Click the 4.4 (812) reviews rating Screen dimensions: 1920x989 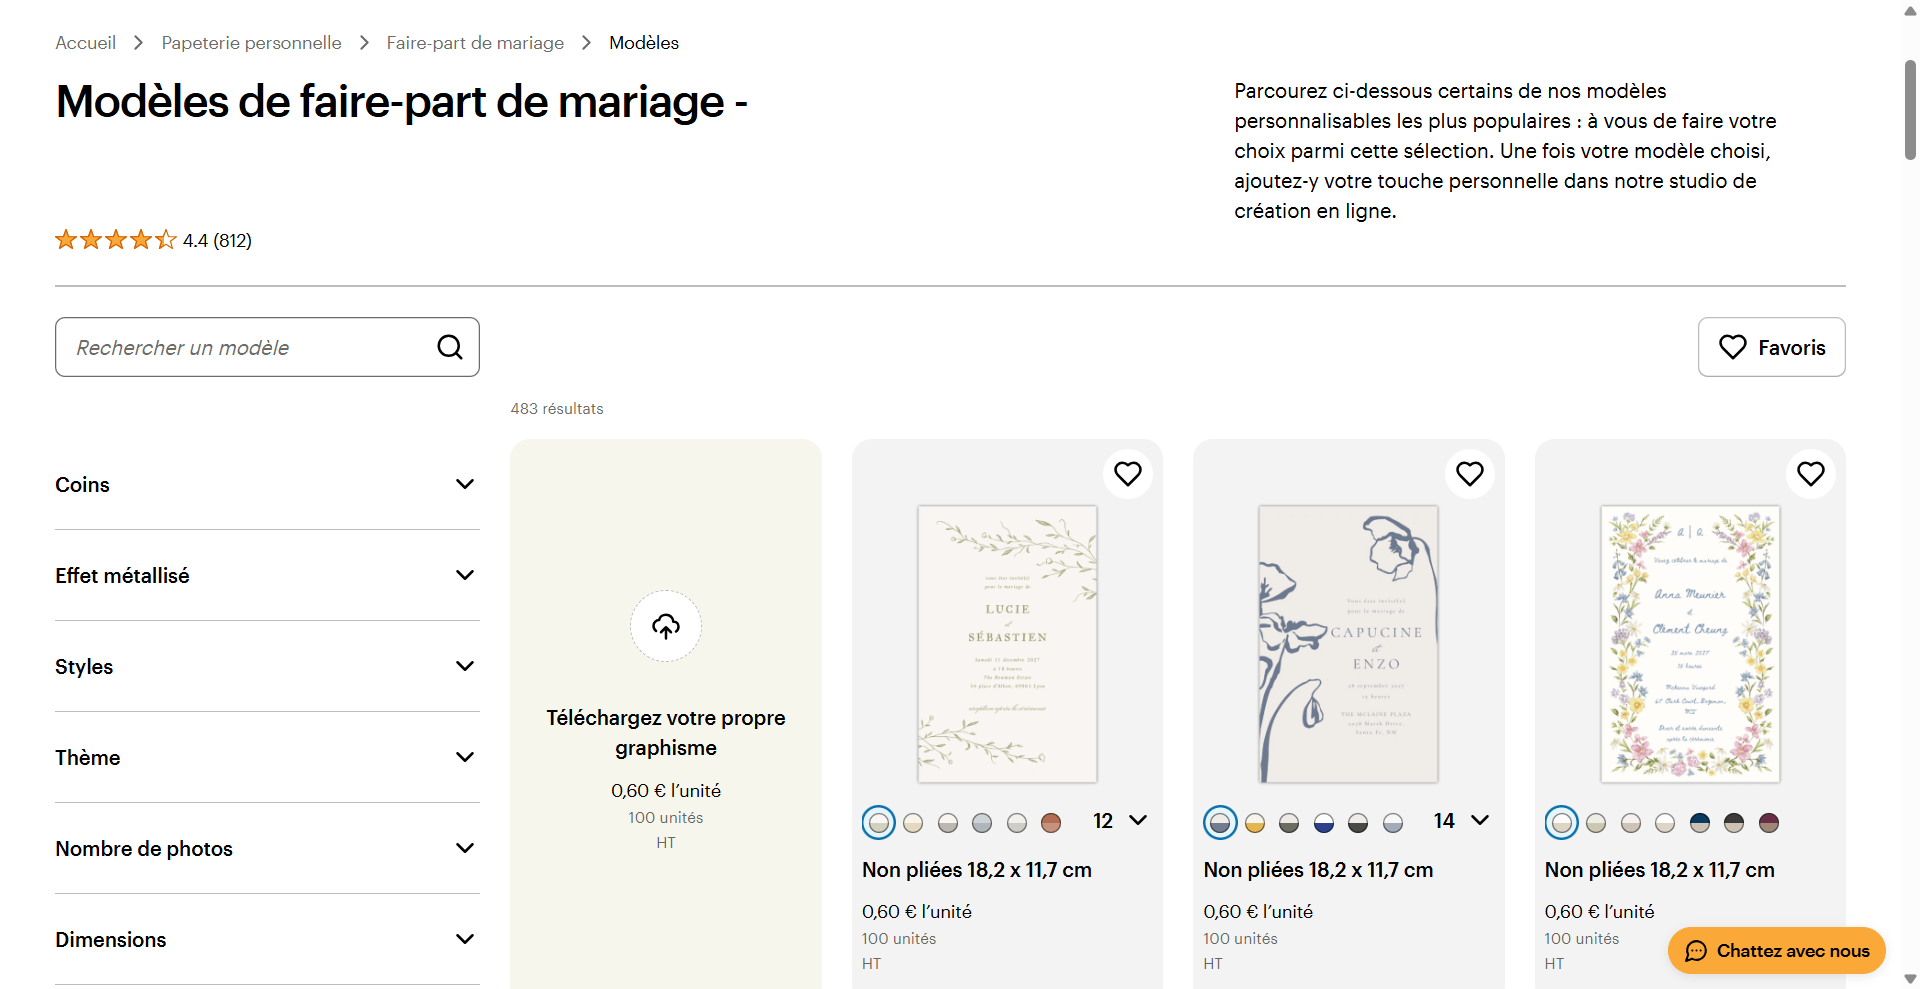pos(217,240)
